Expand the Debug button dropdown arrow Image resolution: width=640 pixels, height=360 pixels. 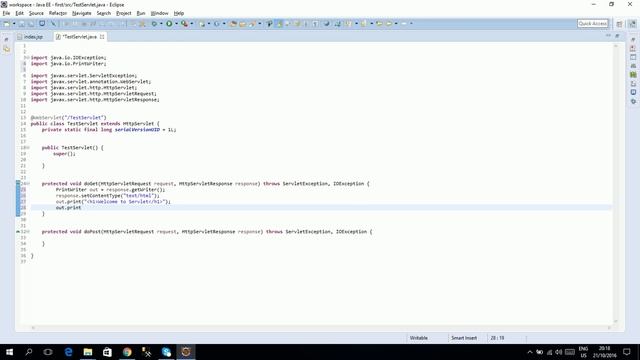pos(161,24)
